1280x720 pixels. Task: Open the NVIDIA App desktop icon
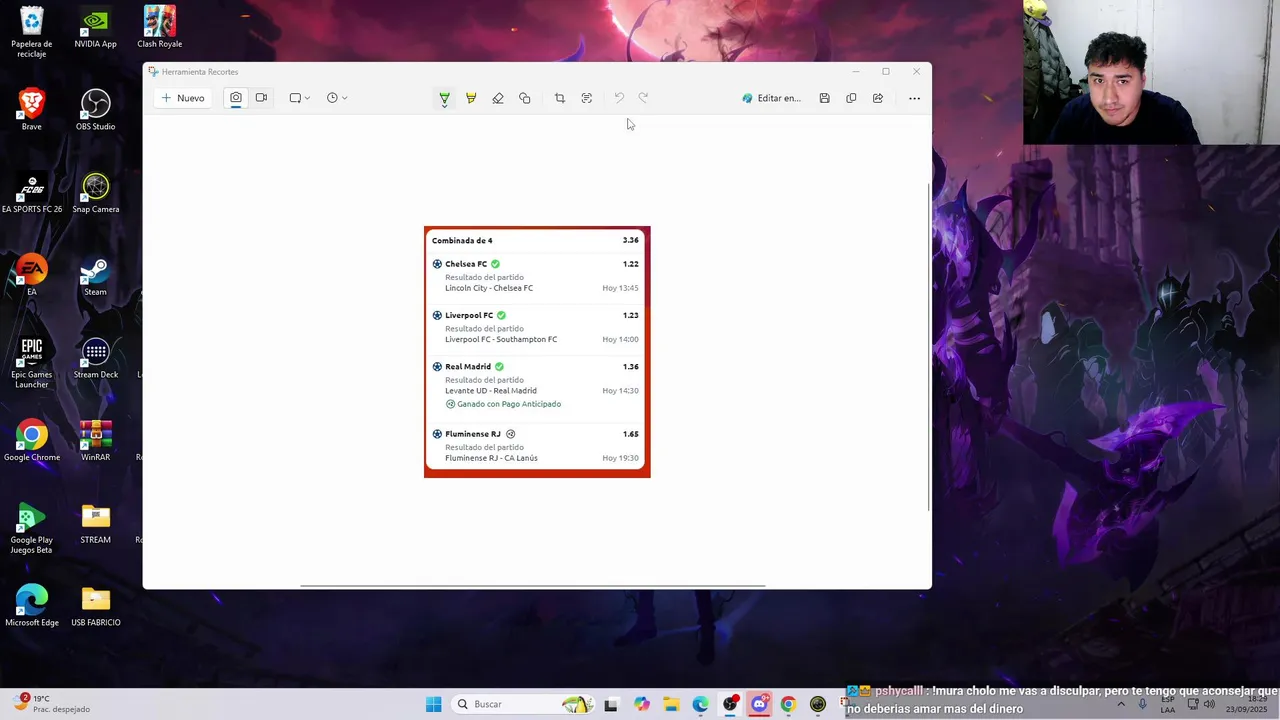[x=95, y=28]
